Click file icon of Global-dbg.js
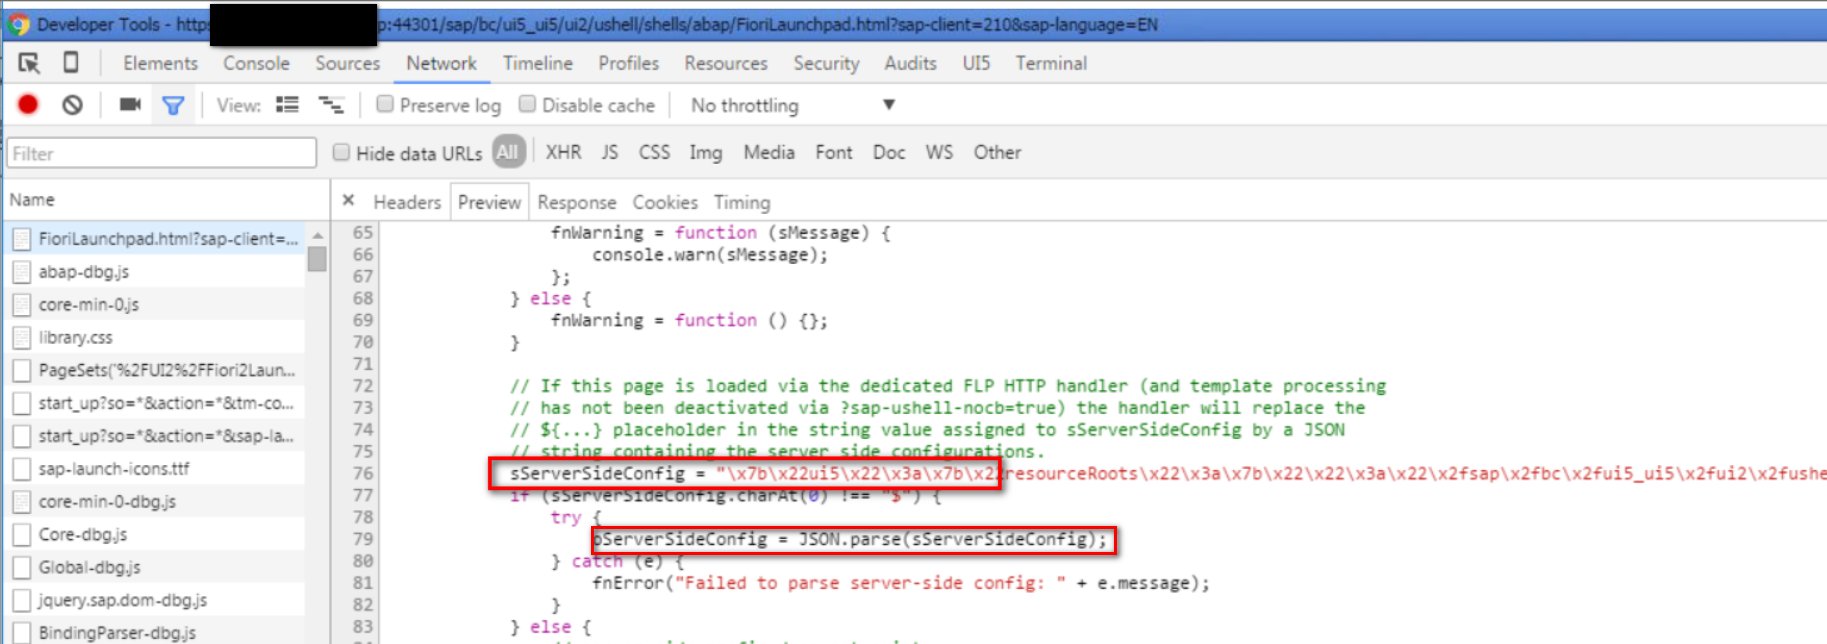 [22, 567]
